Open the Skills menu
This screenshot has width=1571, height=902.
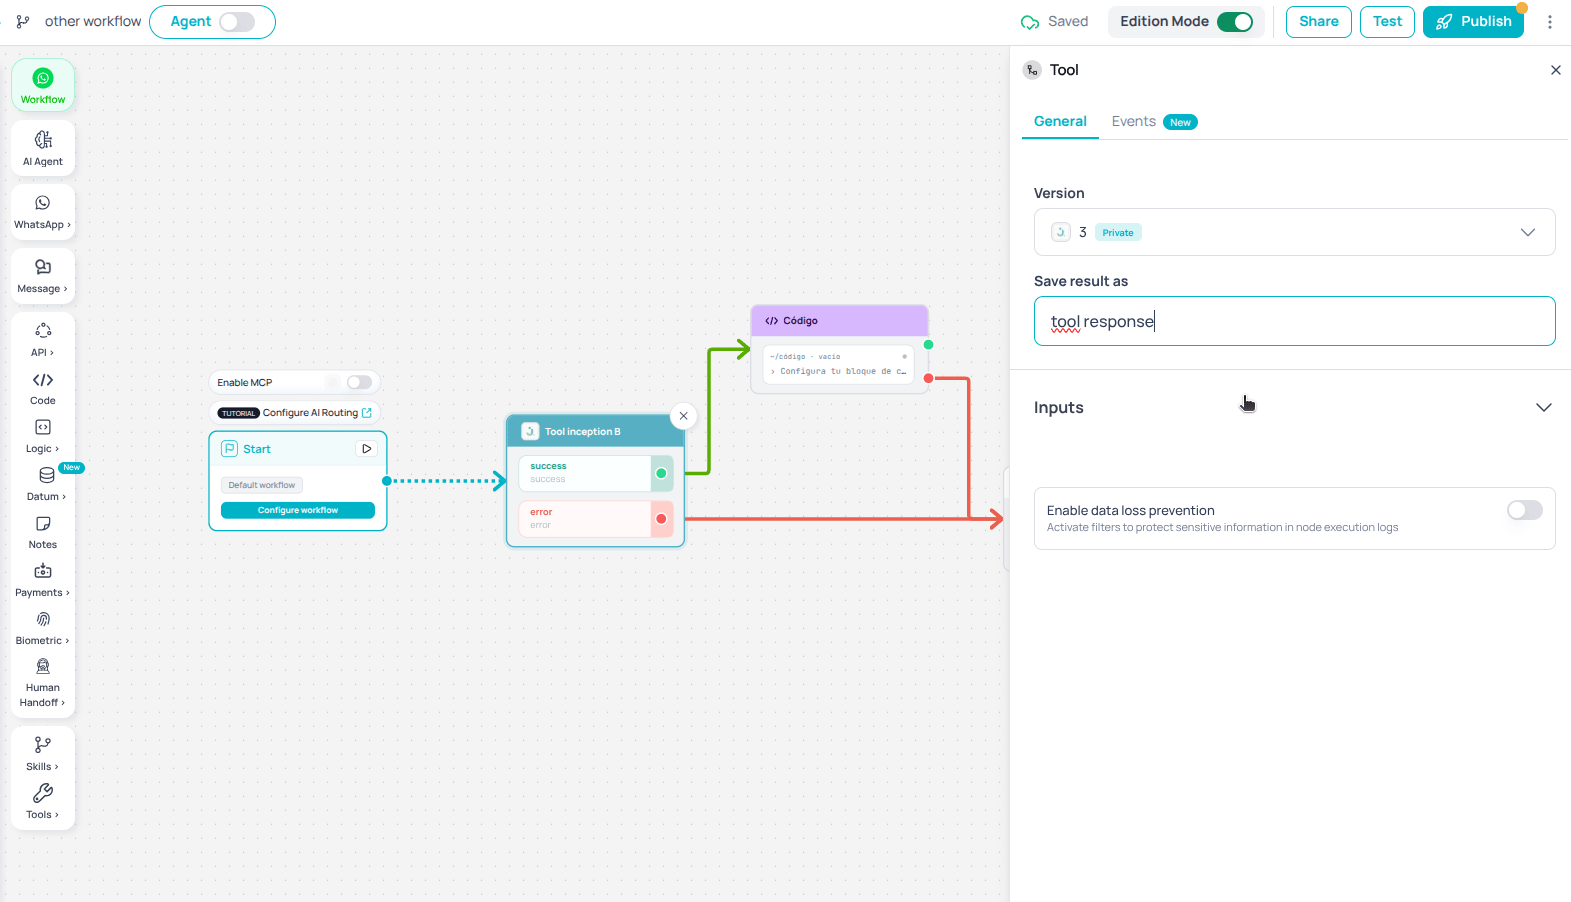(x=43, y=754)
